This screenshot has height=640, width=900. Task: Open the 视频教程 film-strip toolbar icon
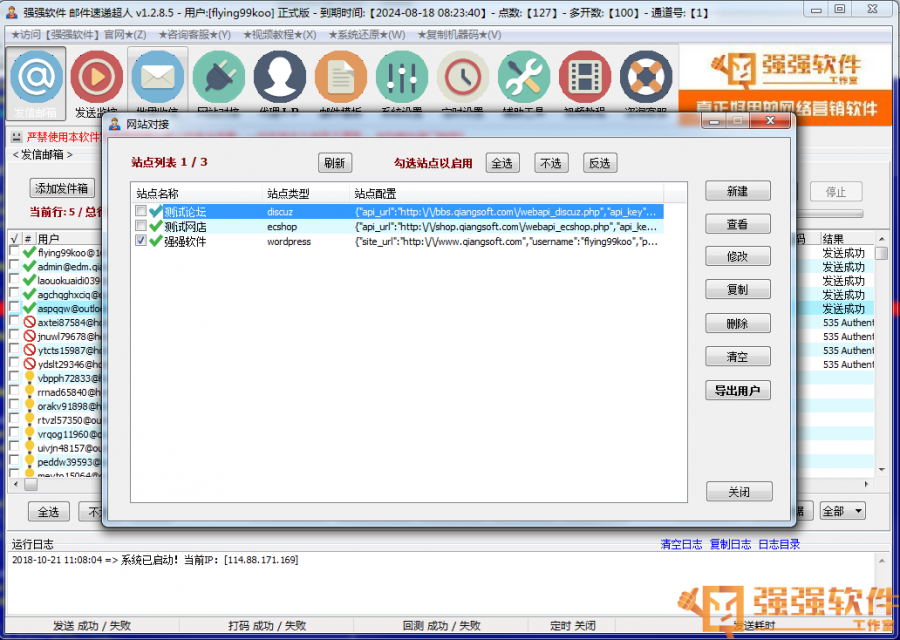coord(585,77)
